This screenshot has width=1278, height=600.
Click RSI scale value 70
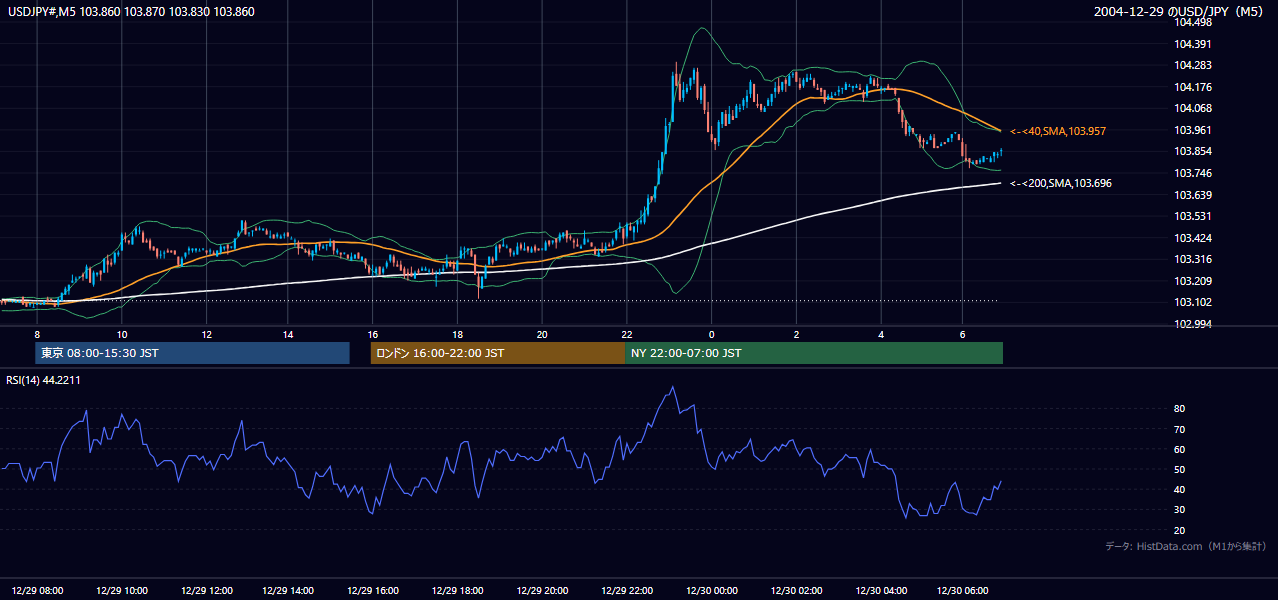pos(1180,429)
